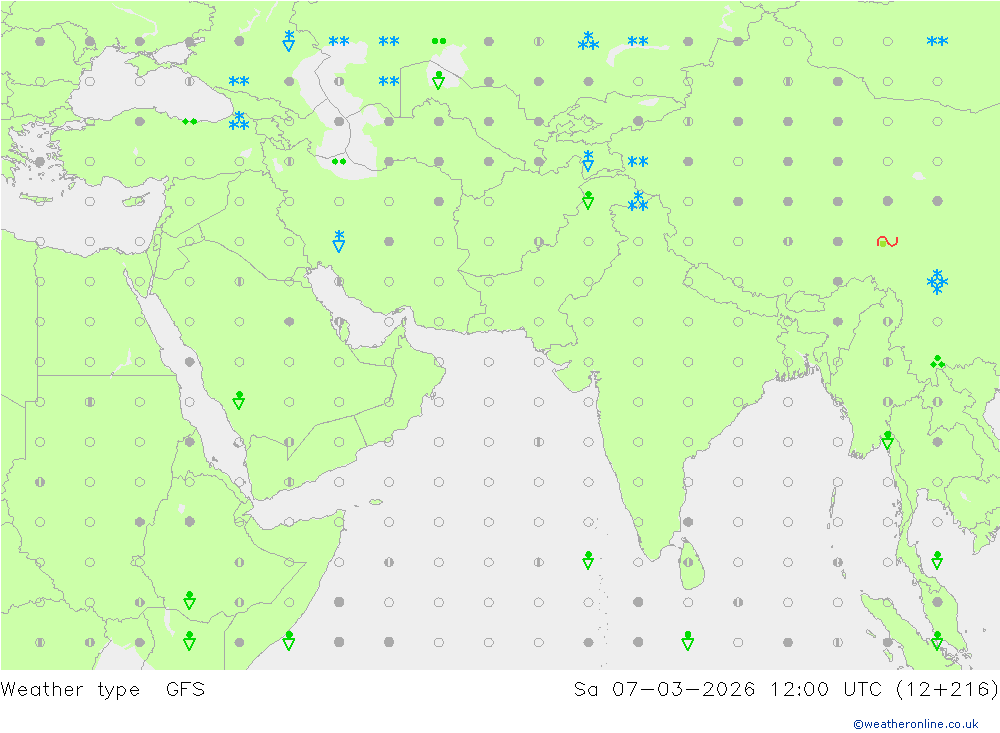Click the green three-dot rain symbol near Myanmar
This screenshot has height=733, width=1000.
click(x=937, y=362)
